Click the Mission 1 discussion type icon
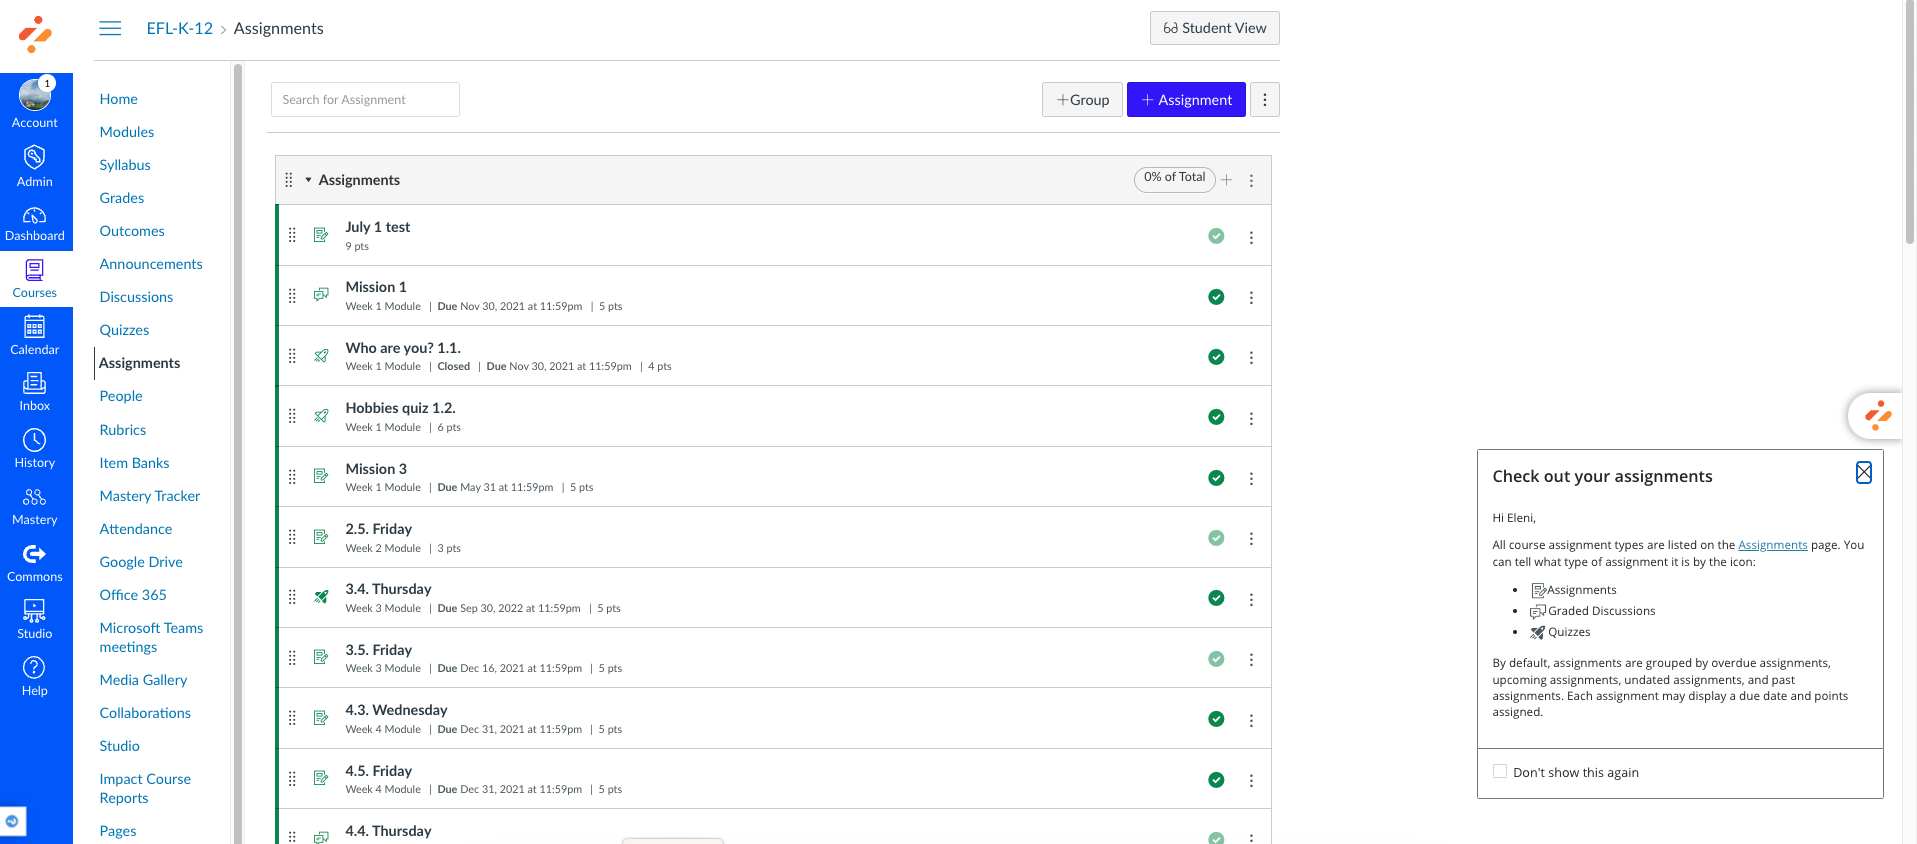The height and width of the screenshot is (844, 1917). (321, 295)
